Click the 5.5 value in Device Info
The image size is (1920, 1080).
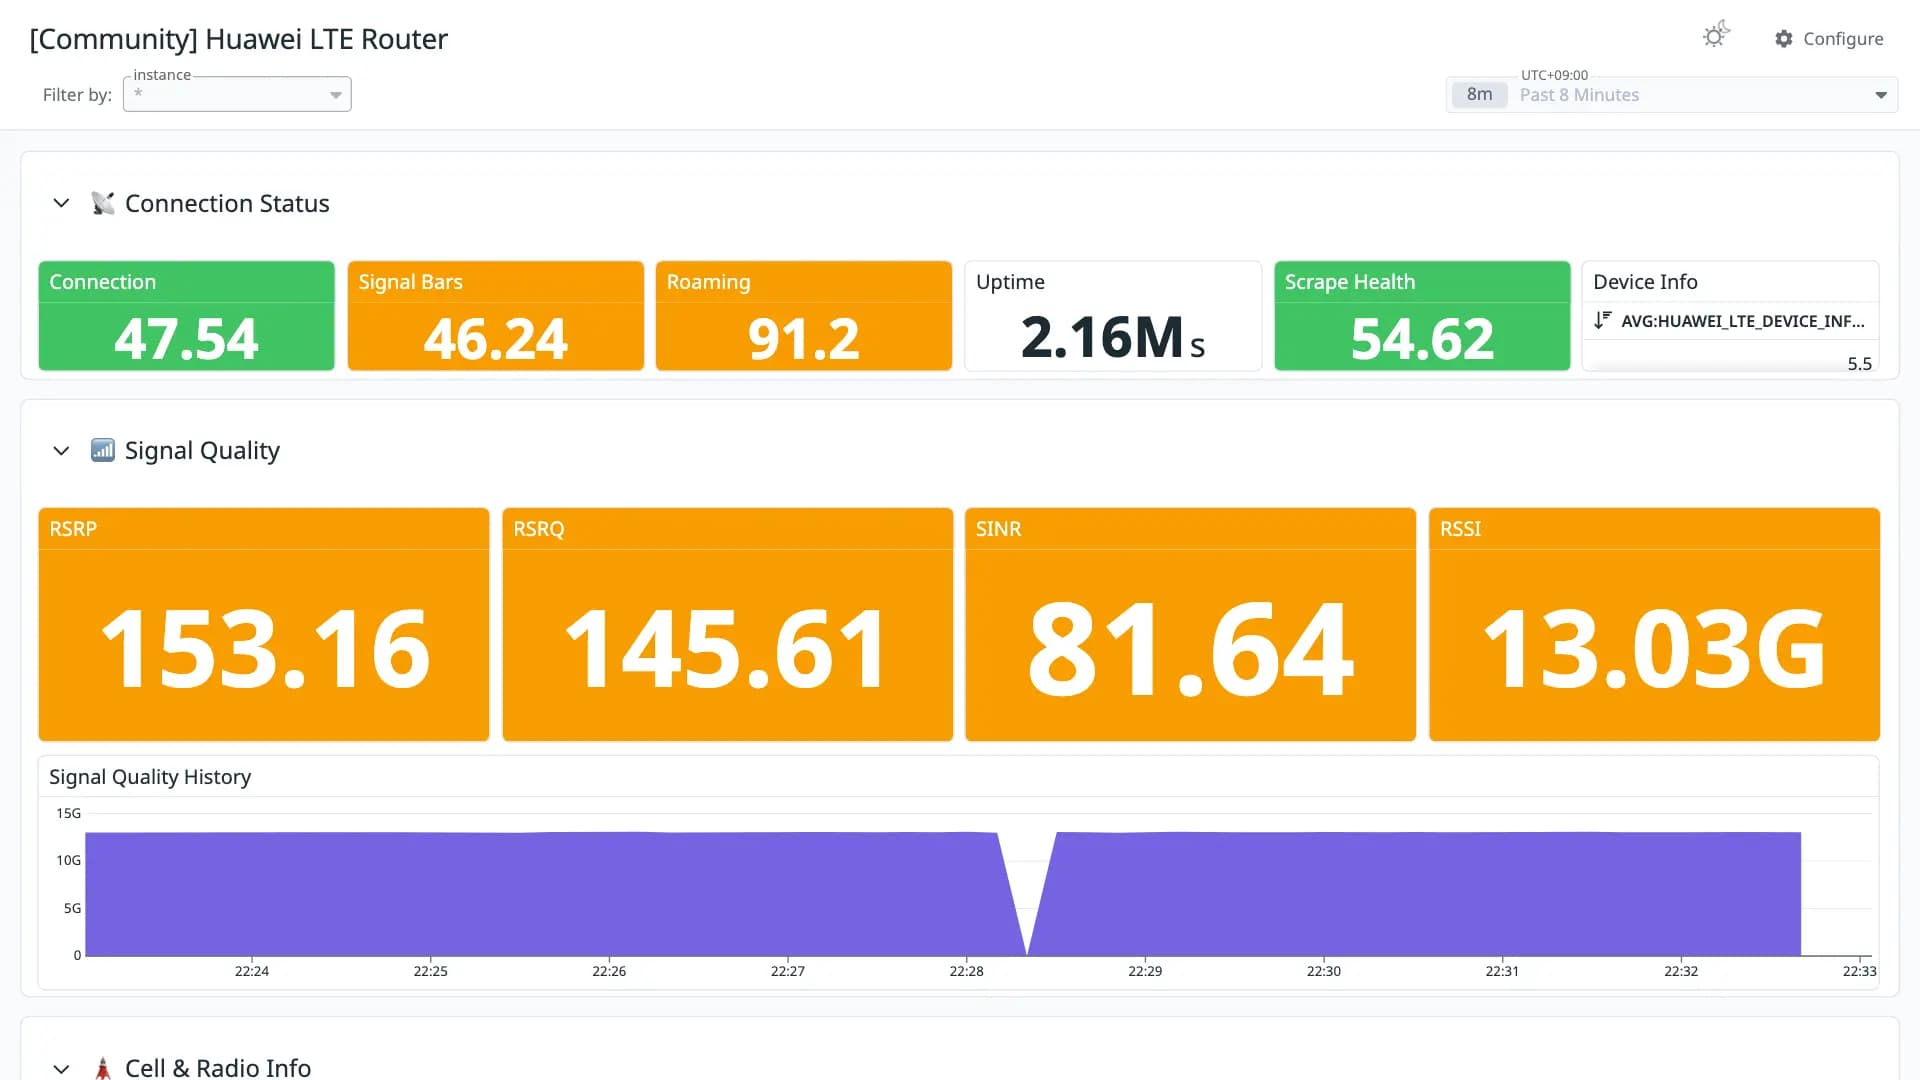[1859, 363]
